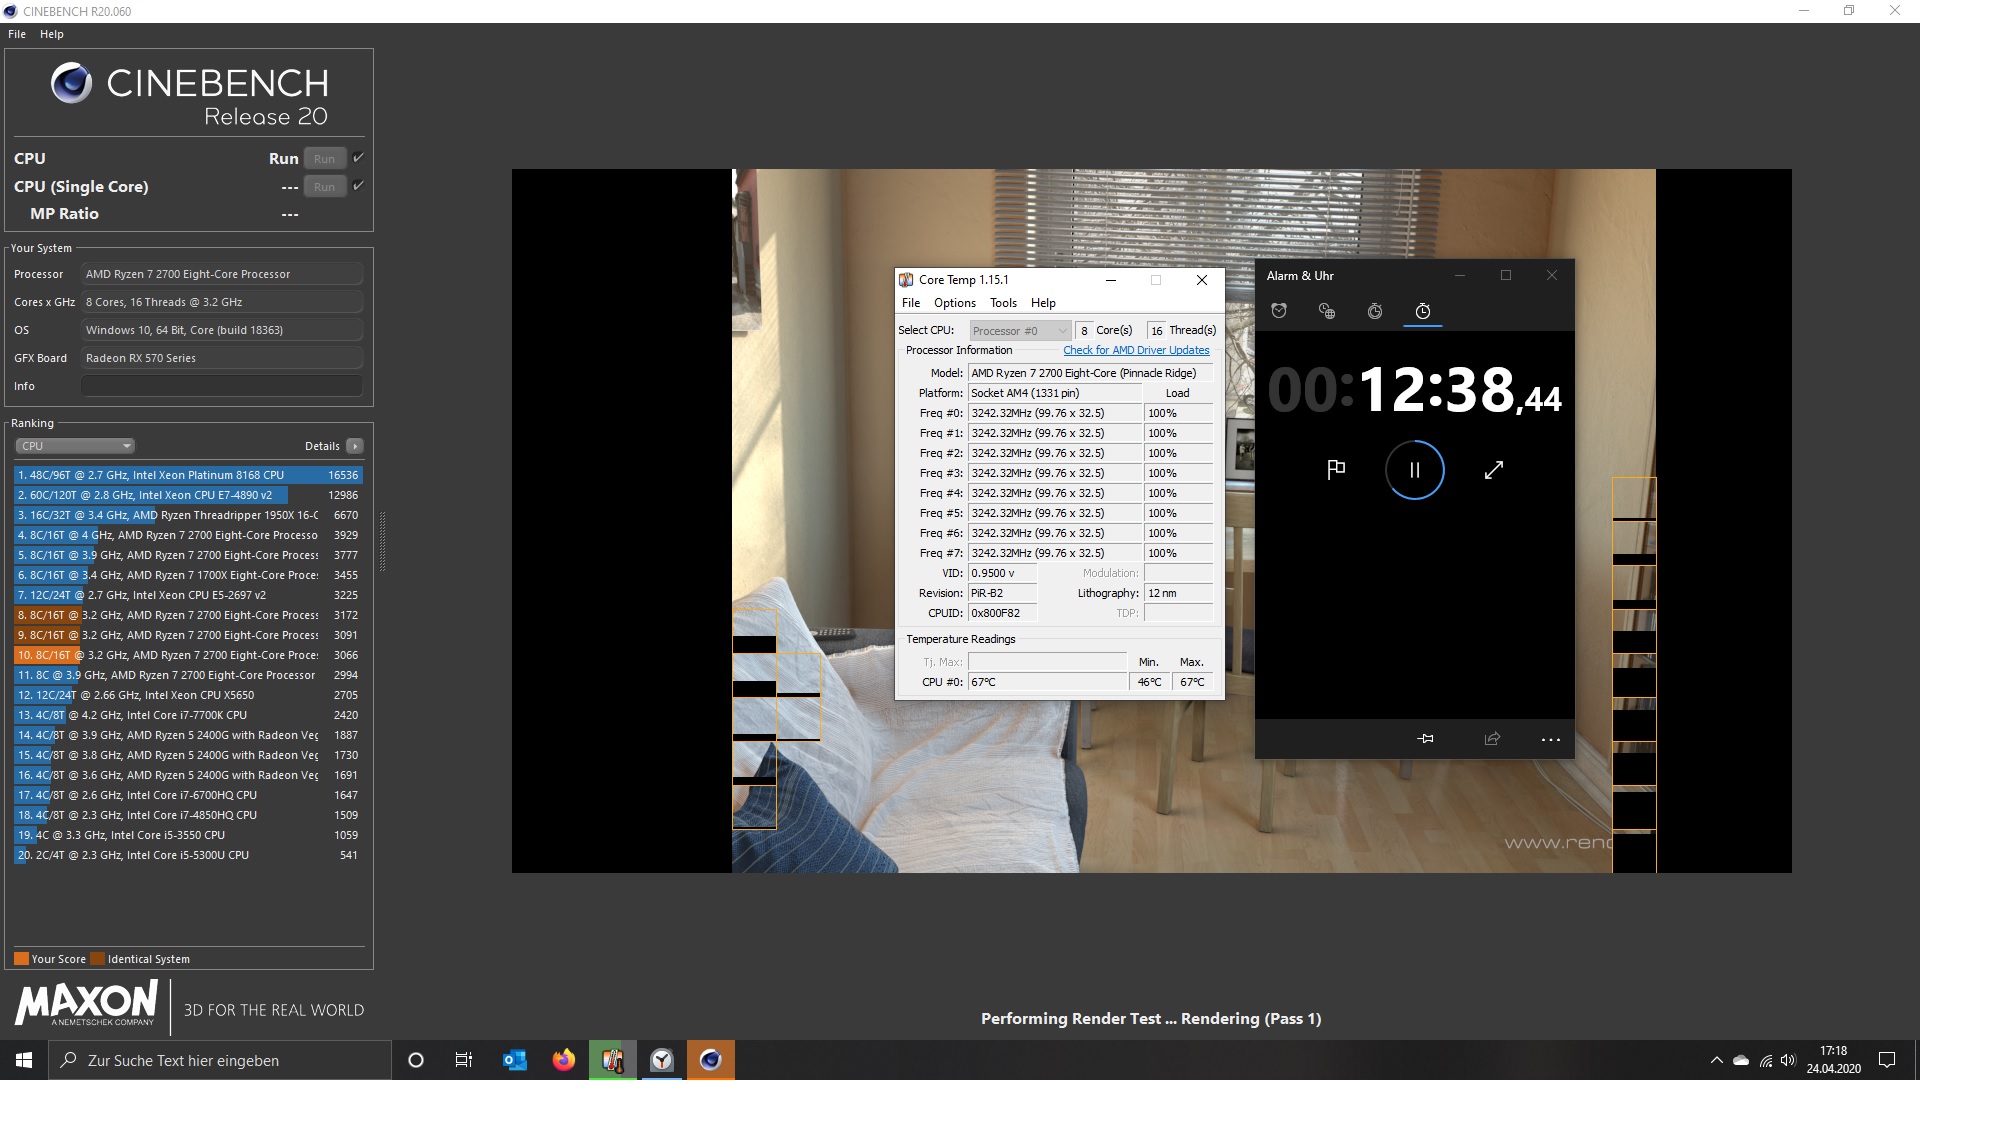Click the Info input field in Your System
This screenshot has height=1125, width=2000.
pyautogui.click(x=221, y=386)
